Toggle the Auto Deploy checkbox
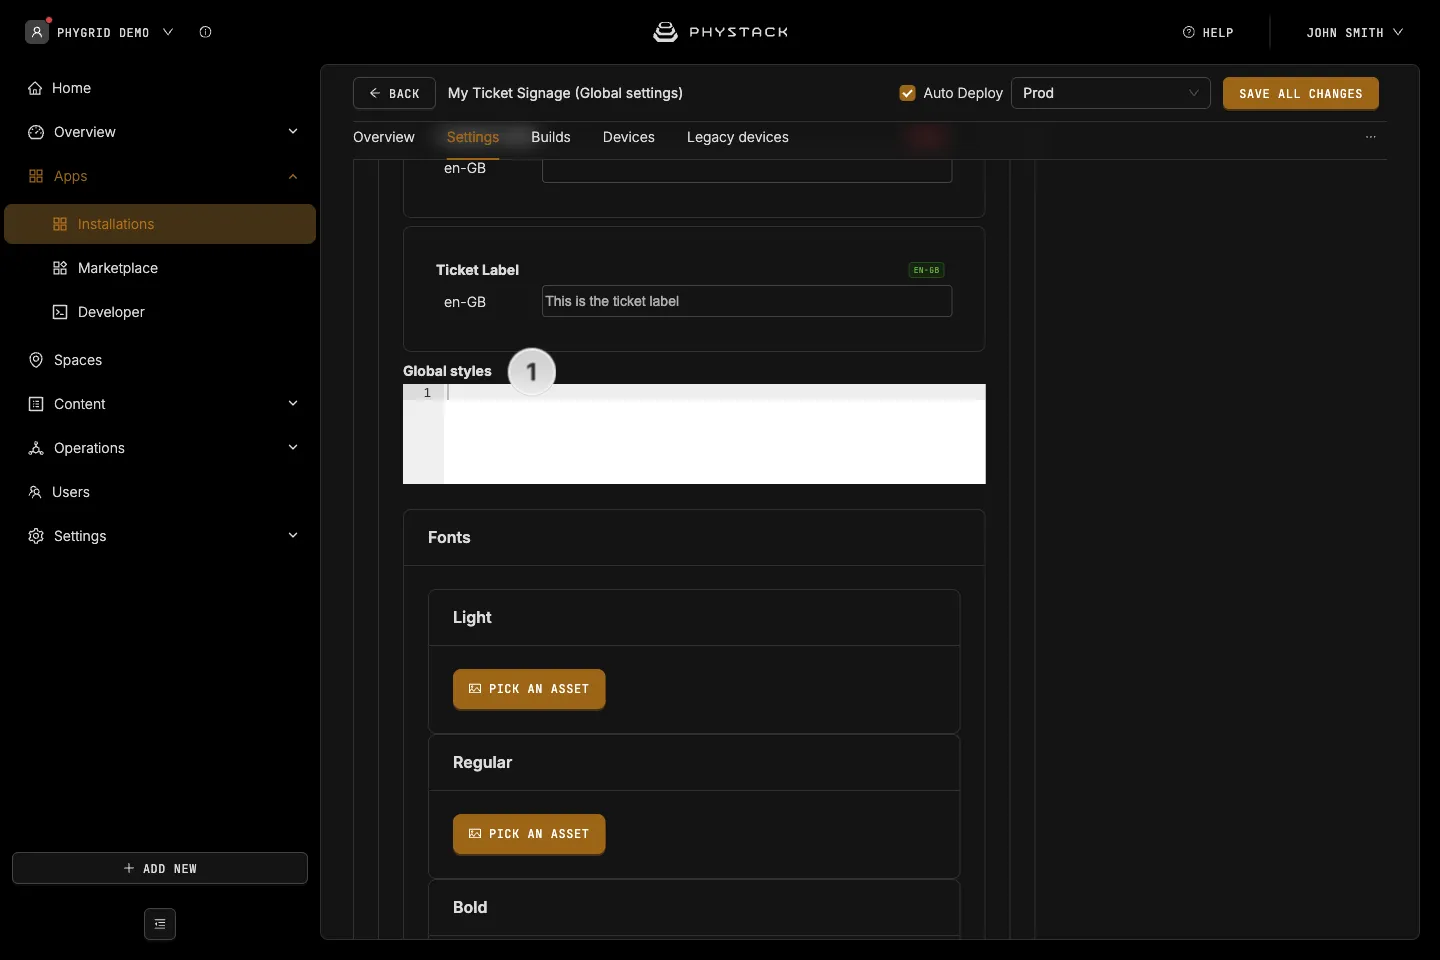The width and height of the screenshot is (1440, 960). 908,93
